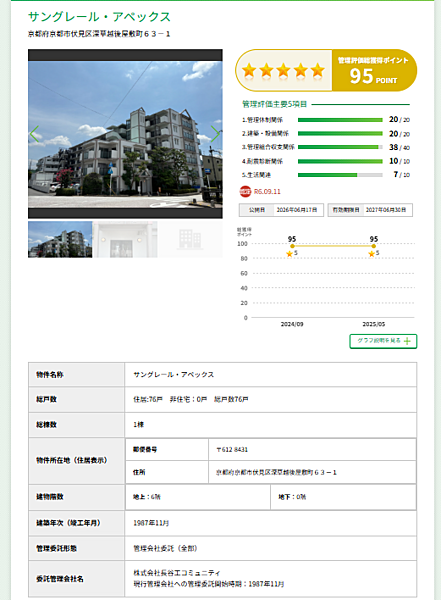Screen dimensions: 441x600
Task: Click the address under the title
Action: point(99,34)
